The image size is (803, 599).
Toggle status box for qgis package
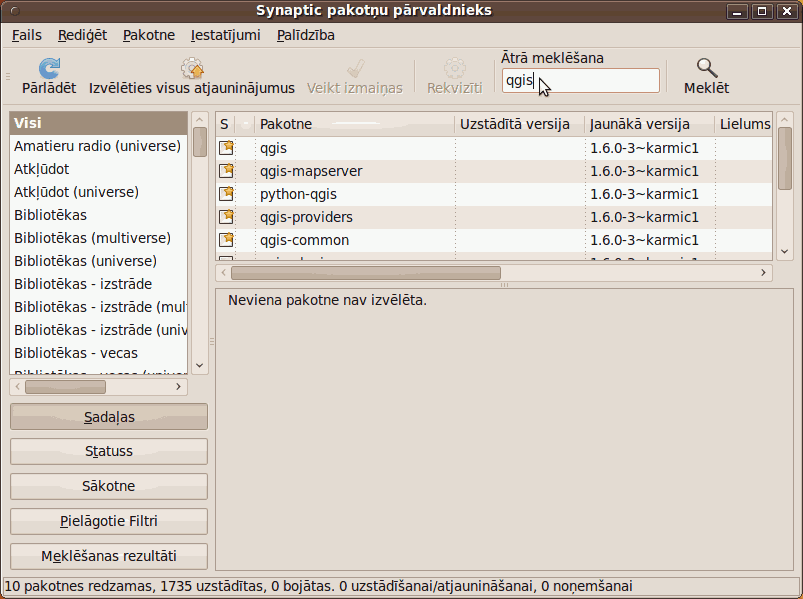pyautogui.click(x=226, y=147)
